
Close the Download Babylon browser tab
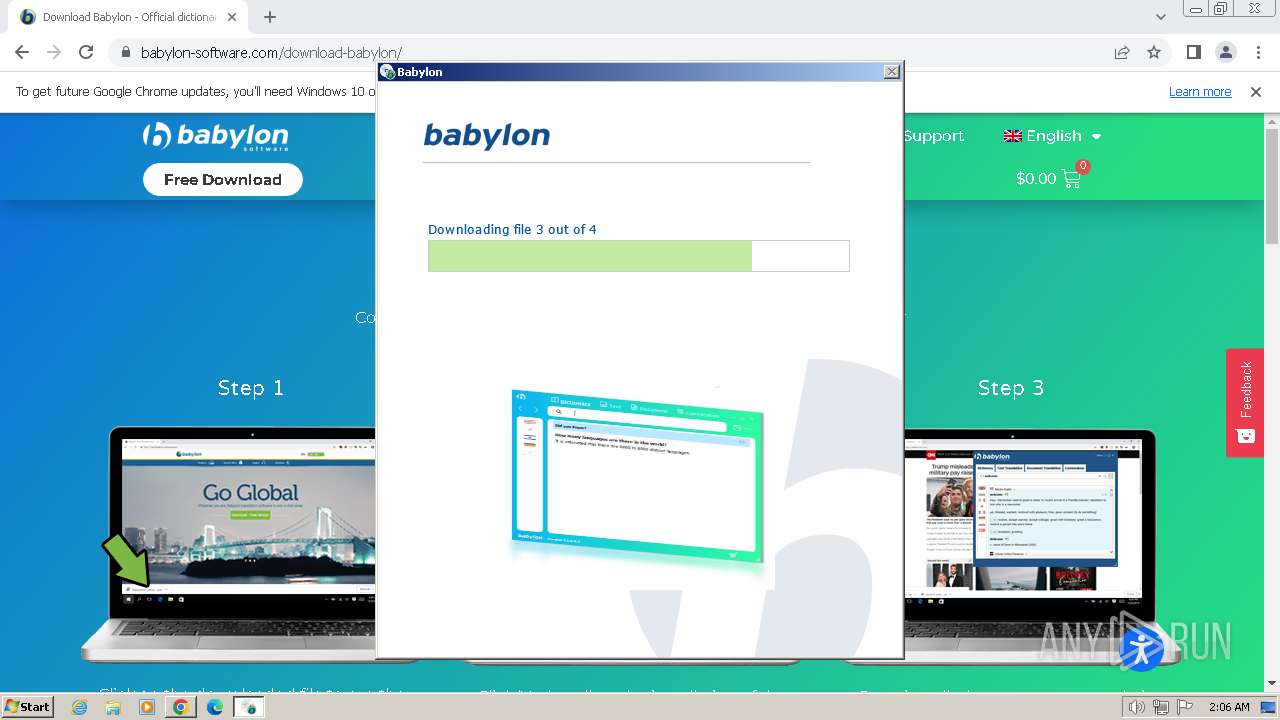pos(232,17)
